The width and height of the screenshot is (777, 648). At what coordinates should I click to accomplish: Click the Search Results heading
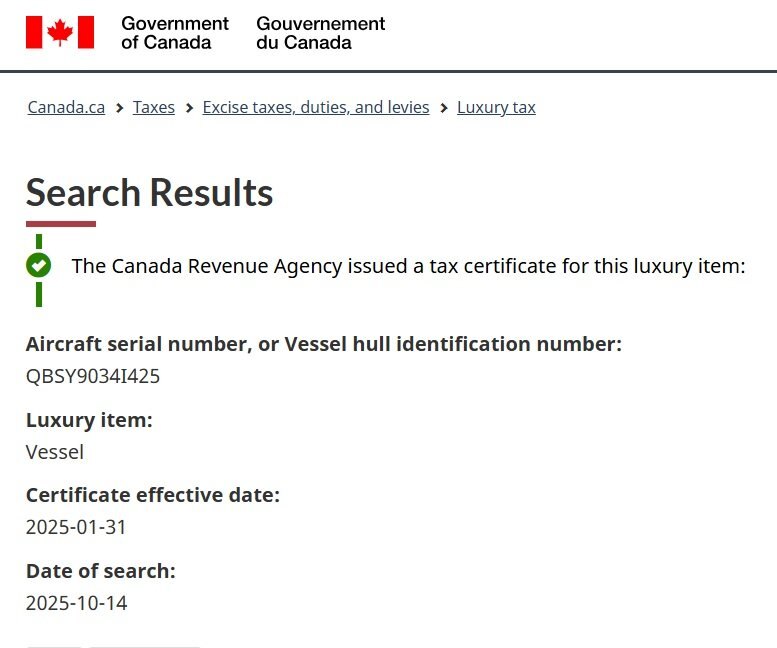click(149, 192)
